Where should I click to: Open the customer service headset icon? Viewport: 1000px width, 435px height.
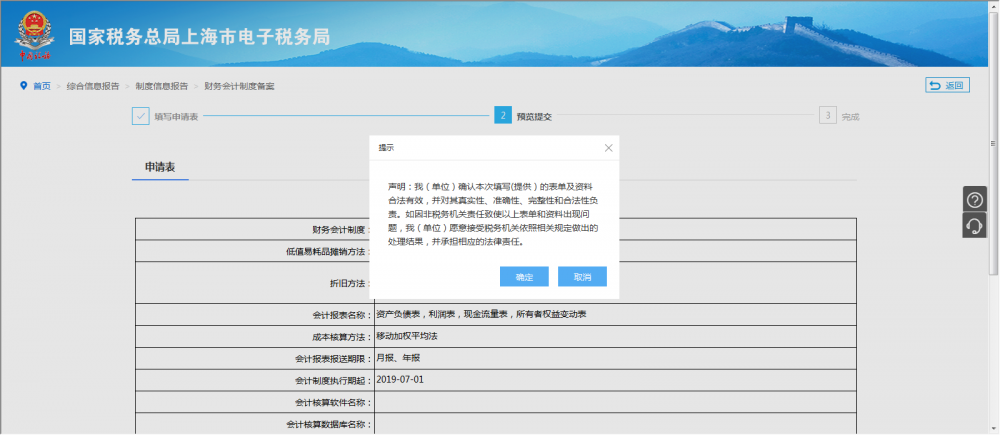(x=974, y=225)
